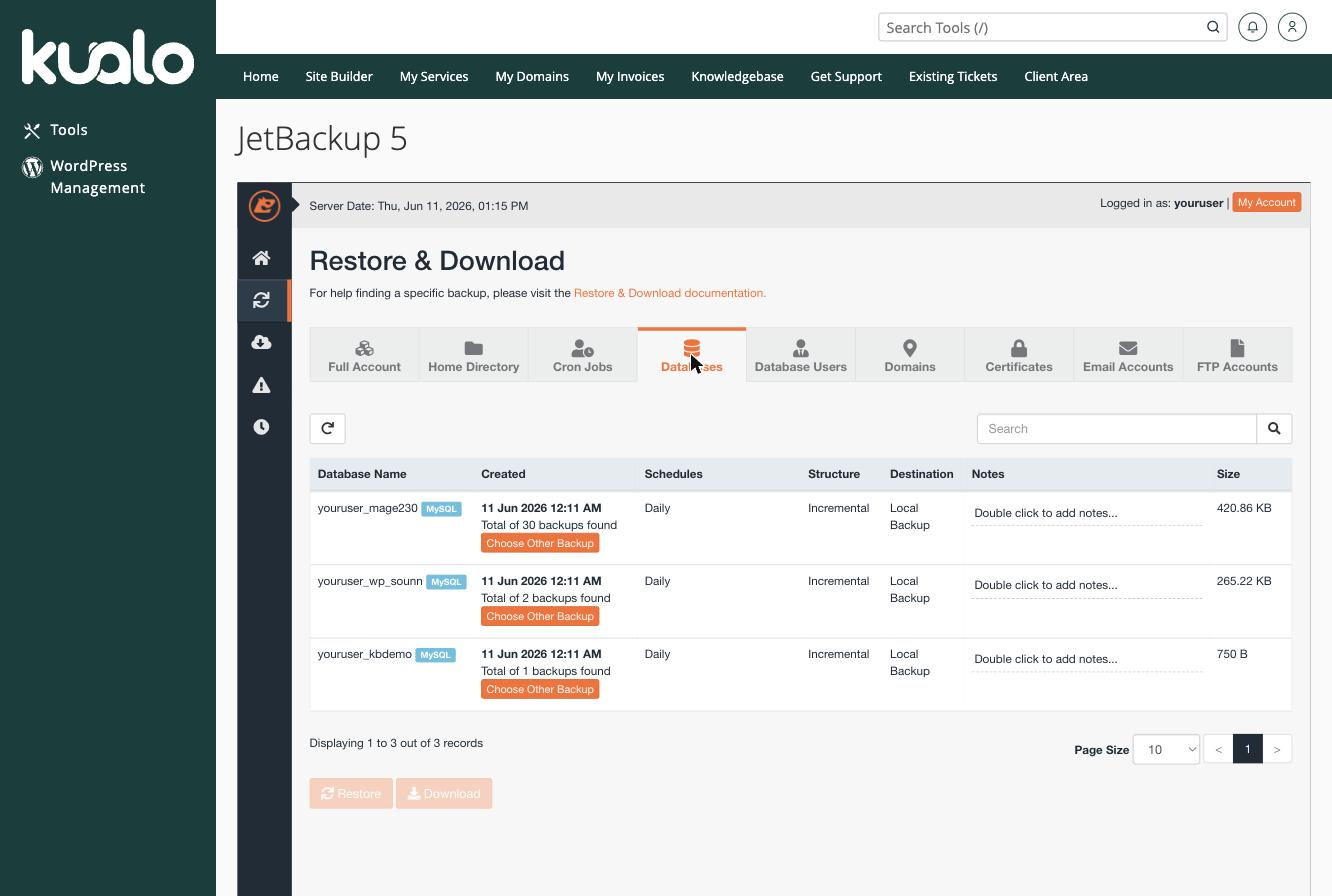Go to next page arrow
The width and height of the screenshot is (1332, 896).
1277,749
